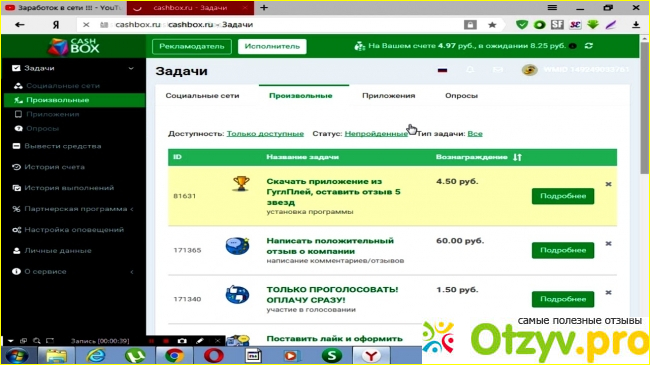Collapse the Задачи sidebar section

point(131,68)
